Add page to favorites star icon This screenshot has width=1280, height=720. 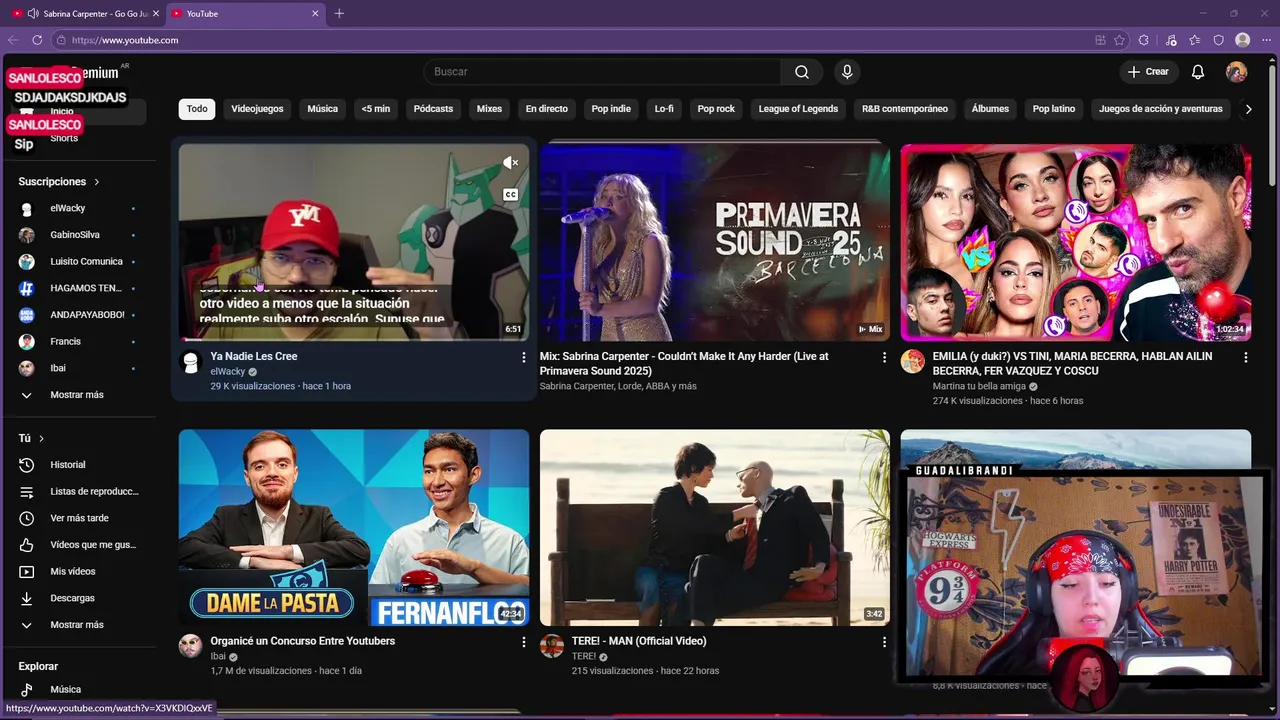coord(1119,40)
